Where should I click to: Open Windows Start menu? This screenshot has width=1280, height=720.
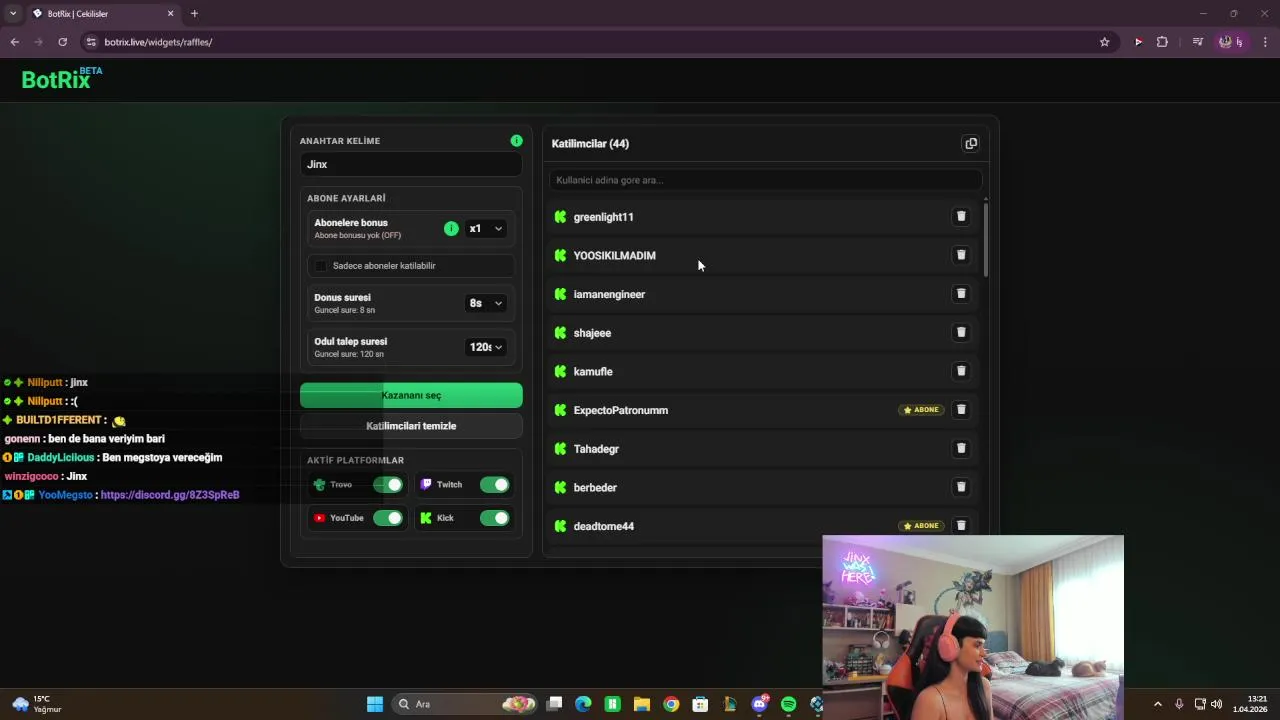point(375,704)
